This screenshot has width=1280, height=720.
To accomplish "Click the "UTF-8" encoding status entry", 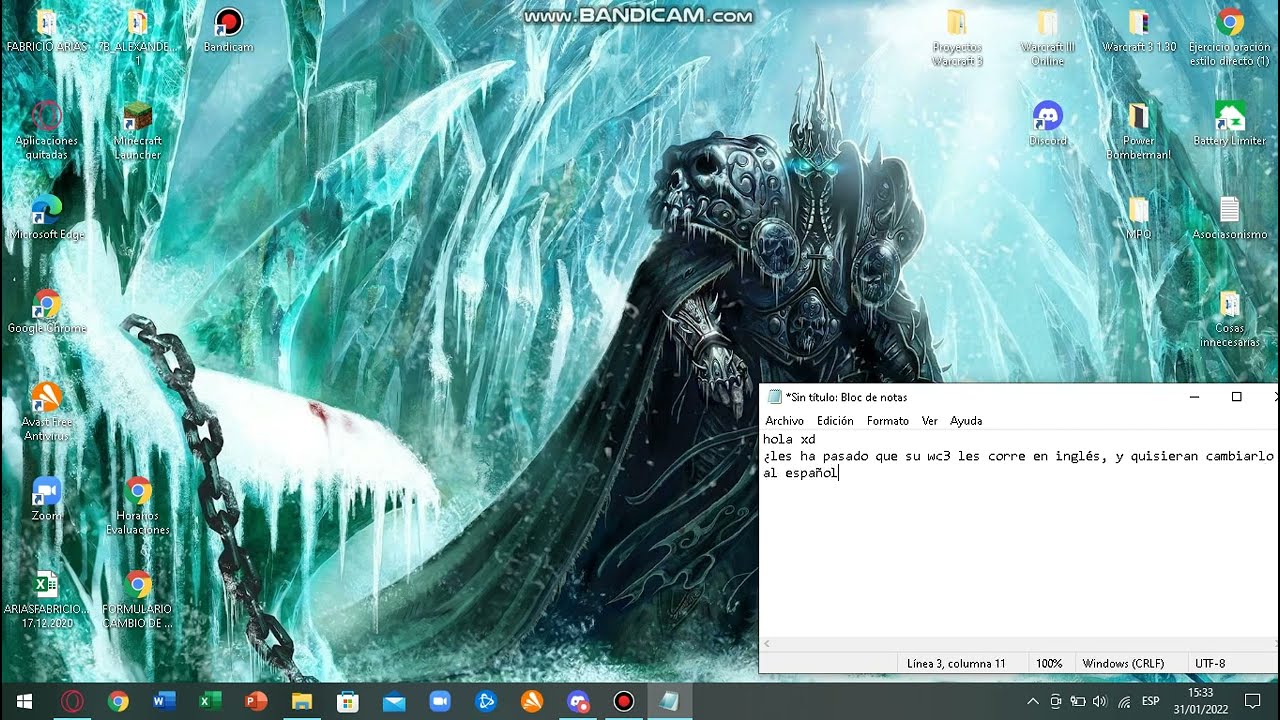I will tap(1210, 663).
